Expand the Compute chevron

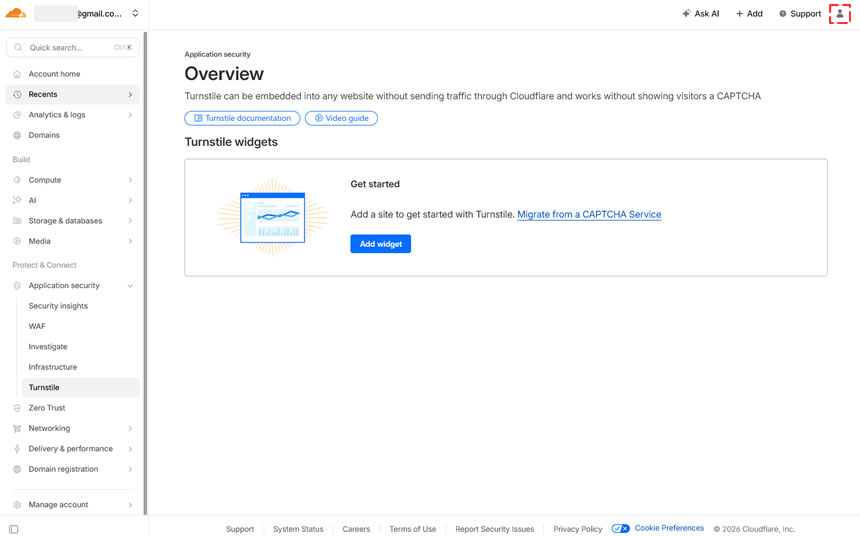pyautogui.click(x=131, y=180)
